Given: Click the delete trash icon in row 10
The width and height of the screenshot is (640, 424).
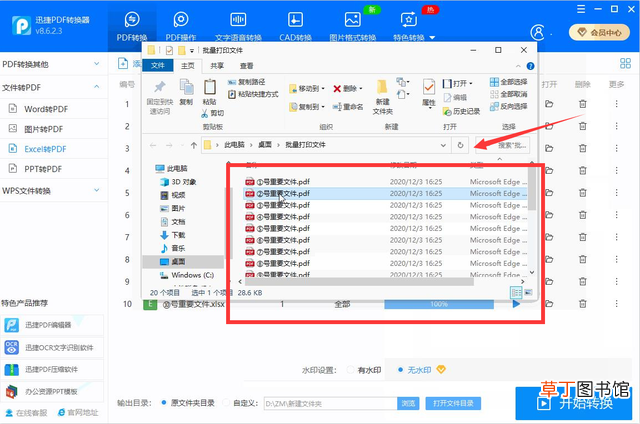Looking at the screenshot, I should pyautogui.click(x=582, y=304).
